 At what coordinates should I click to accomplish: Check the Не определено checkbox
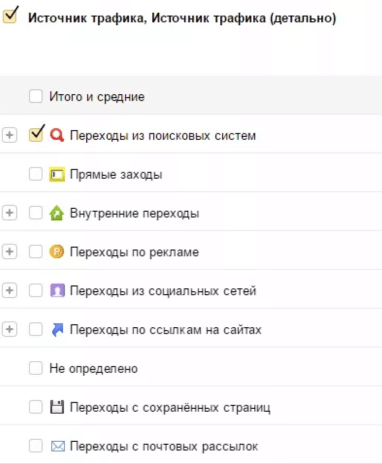pos(36,368)
